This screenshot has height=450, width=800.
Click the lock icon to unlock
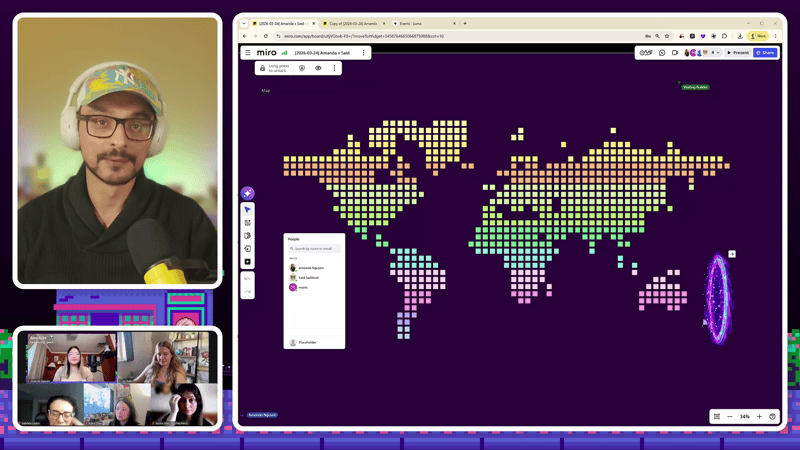(262, 68)
